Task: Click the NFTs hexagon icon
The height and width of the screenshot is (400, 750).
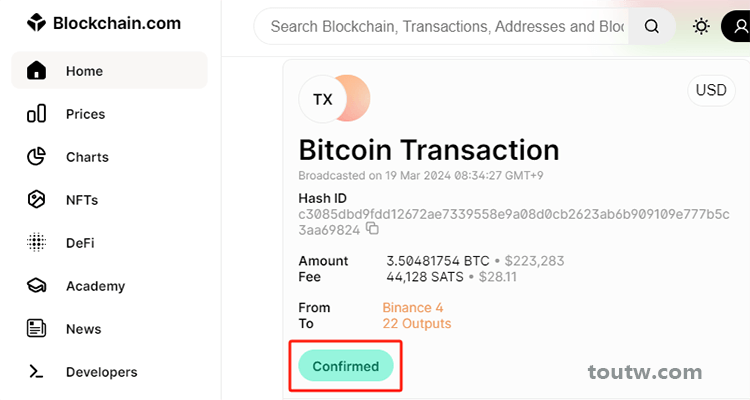Action: (36, 200)
